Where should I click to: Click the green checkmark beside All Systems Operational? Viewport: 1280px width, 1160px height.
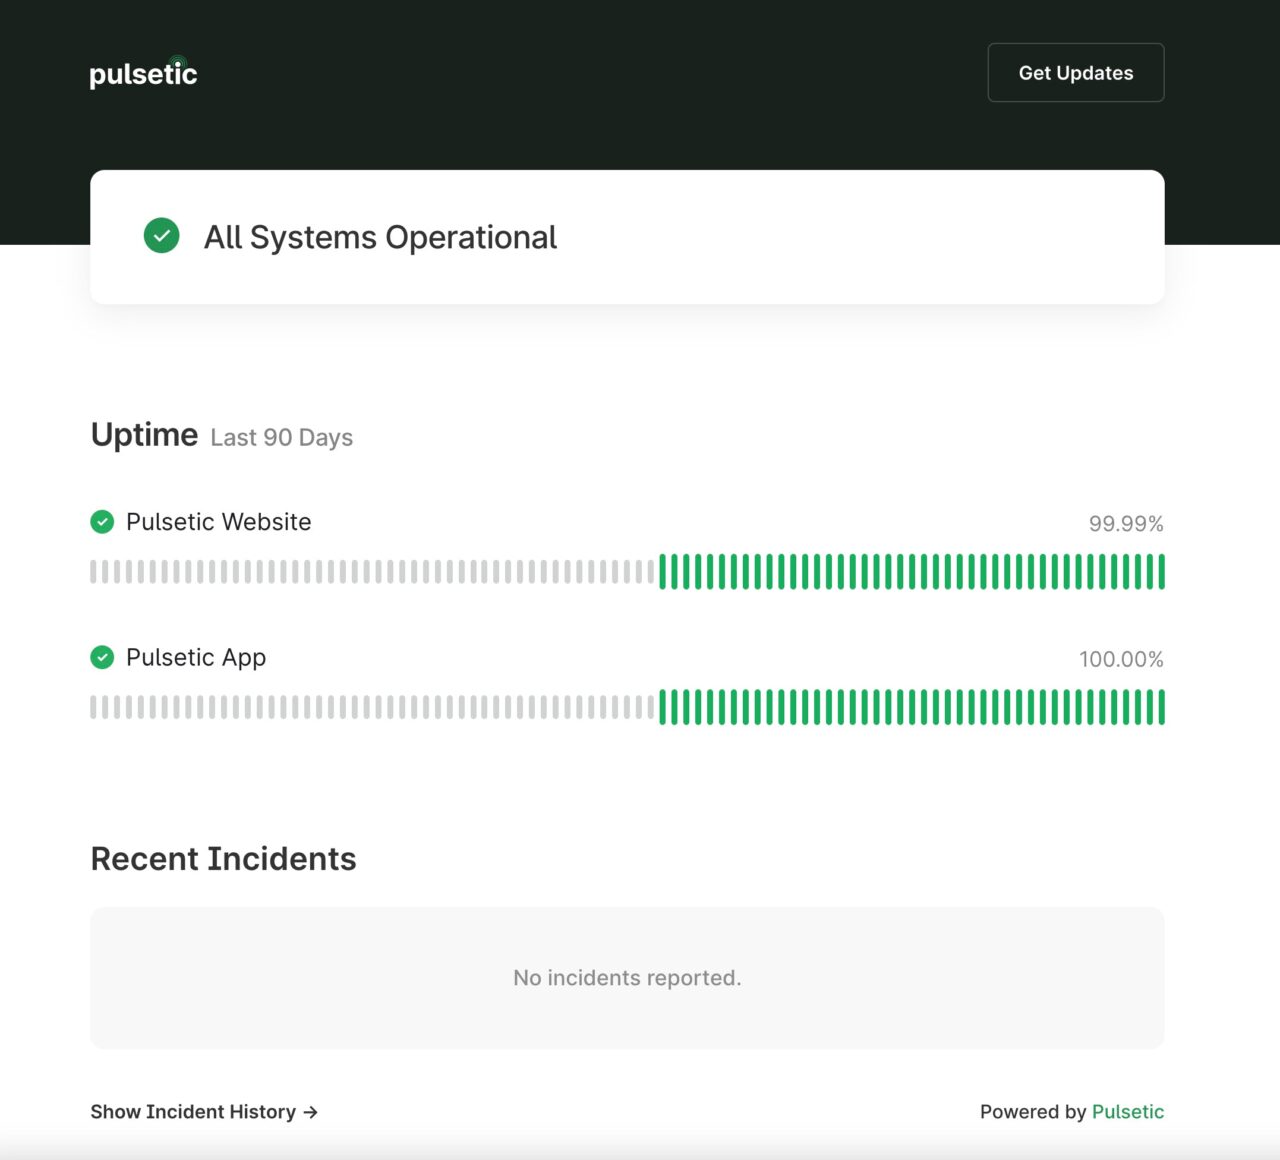161,236
